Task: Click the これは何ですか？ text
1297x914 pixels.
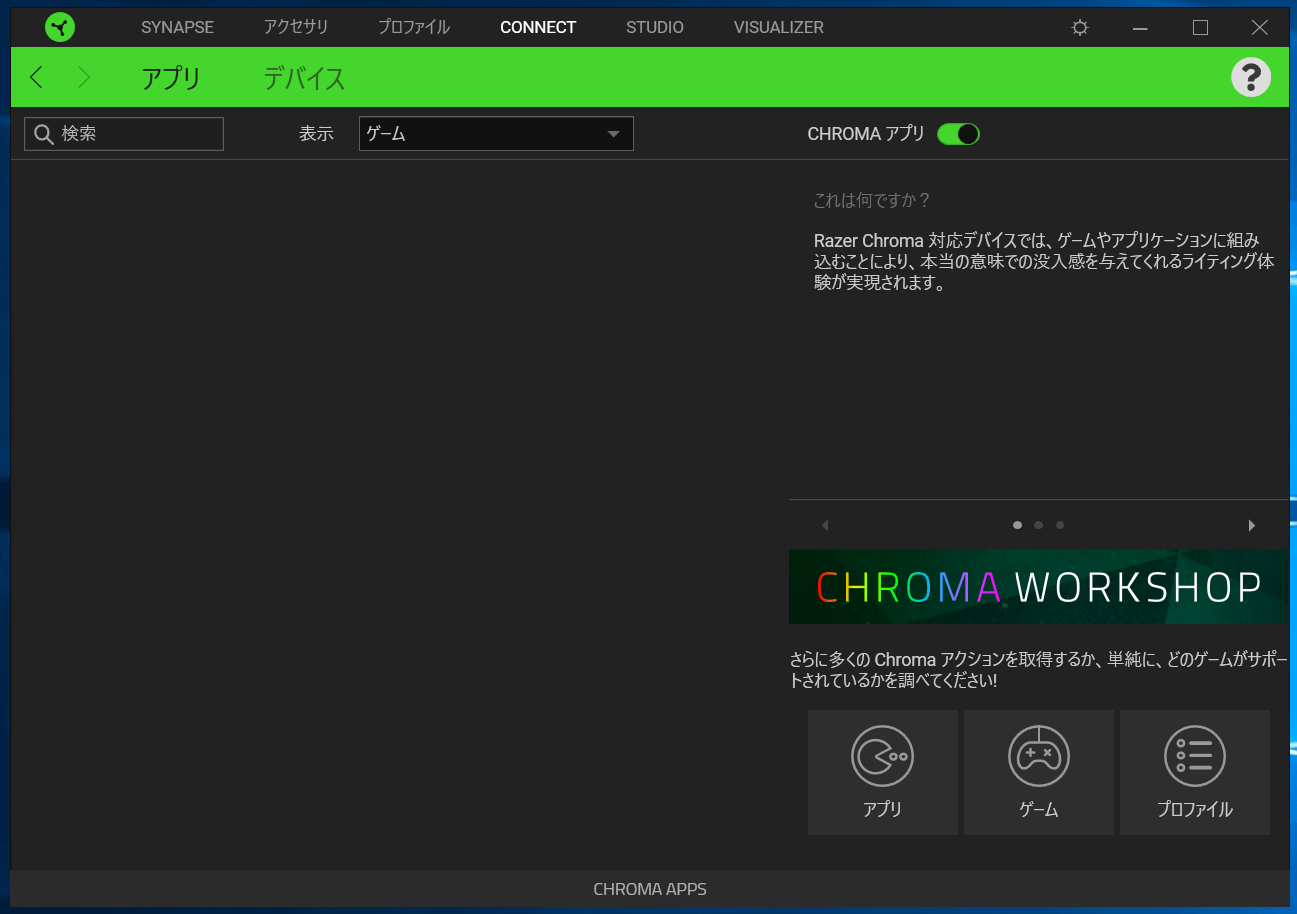Action: [872, 200]
